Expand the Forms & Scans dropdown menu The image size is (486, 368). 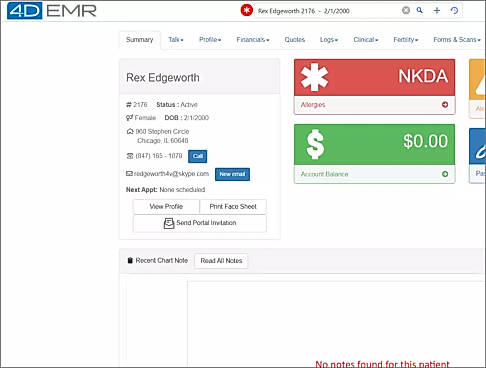coord(457,40)
